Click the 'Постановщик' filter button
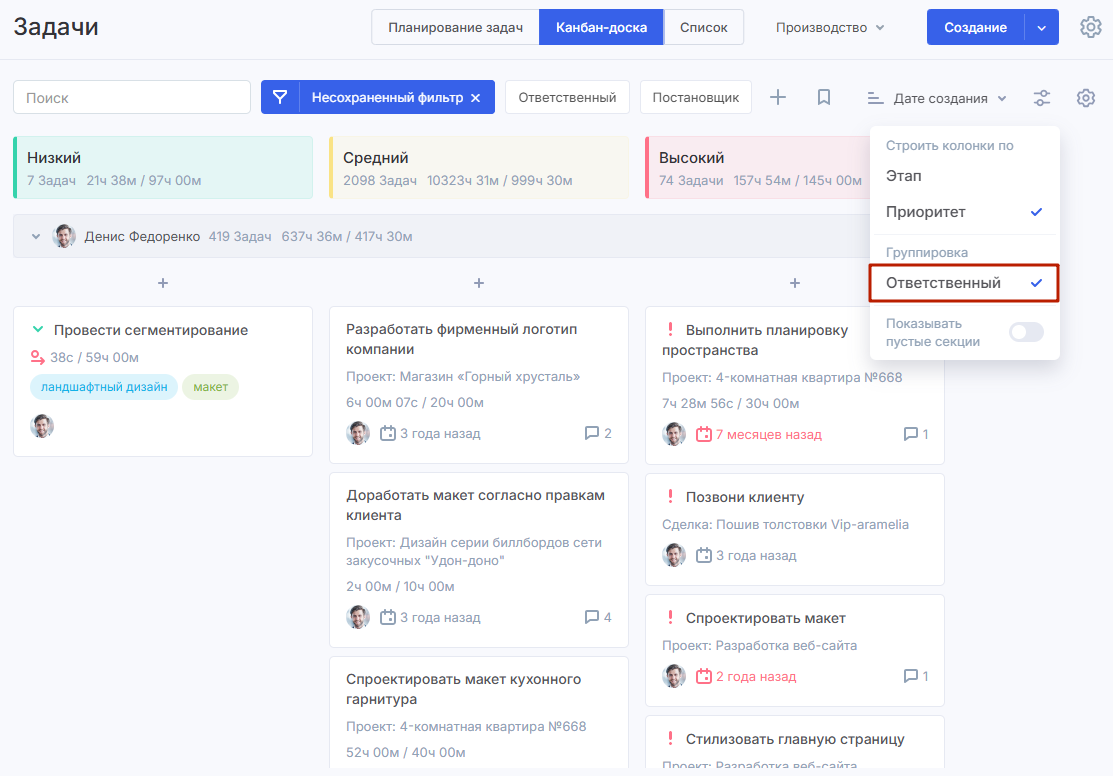Screen dimensions: 1113x776 [x=695, y=97]
